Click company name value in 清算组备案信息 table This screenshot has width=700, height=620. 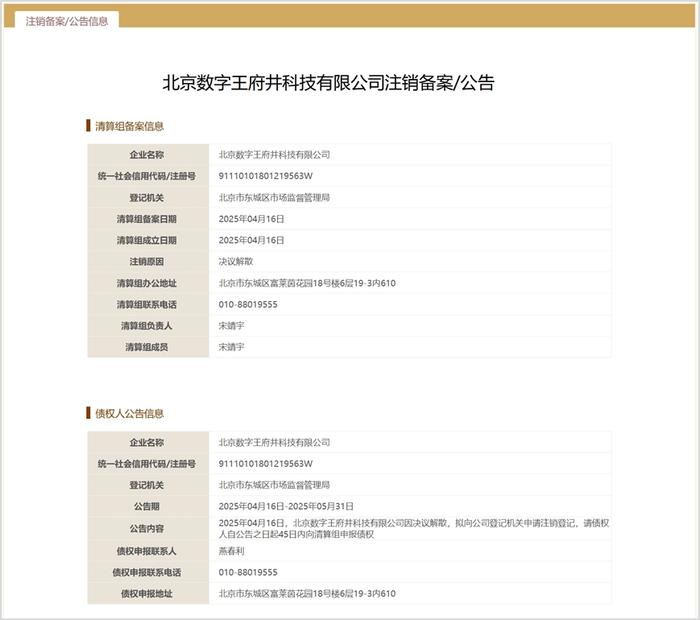pyautogui.click(x=274, y=154)
